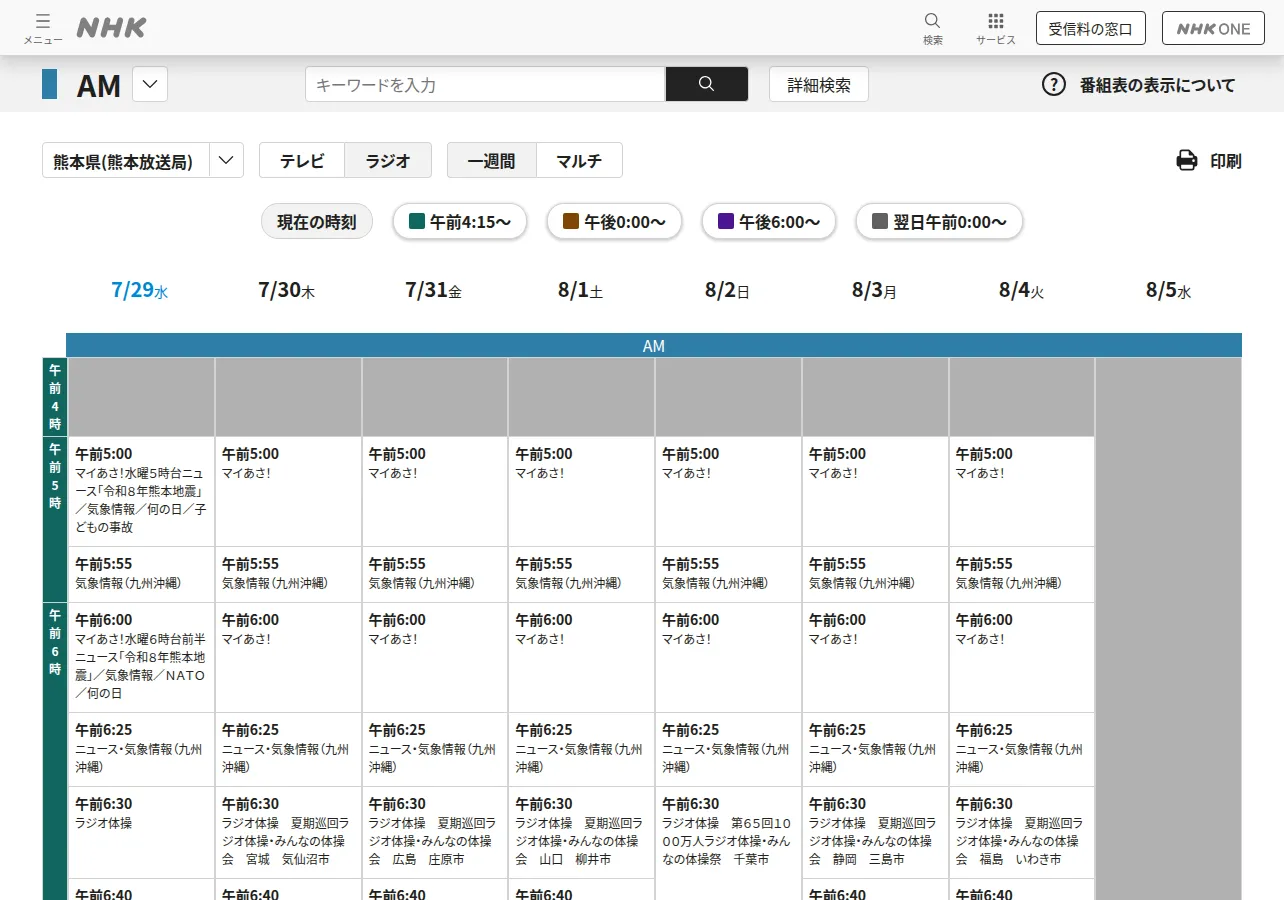Select the 7/30 木 date tab

pyautogui.click(x=287, y=291)
